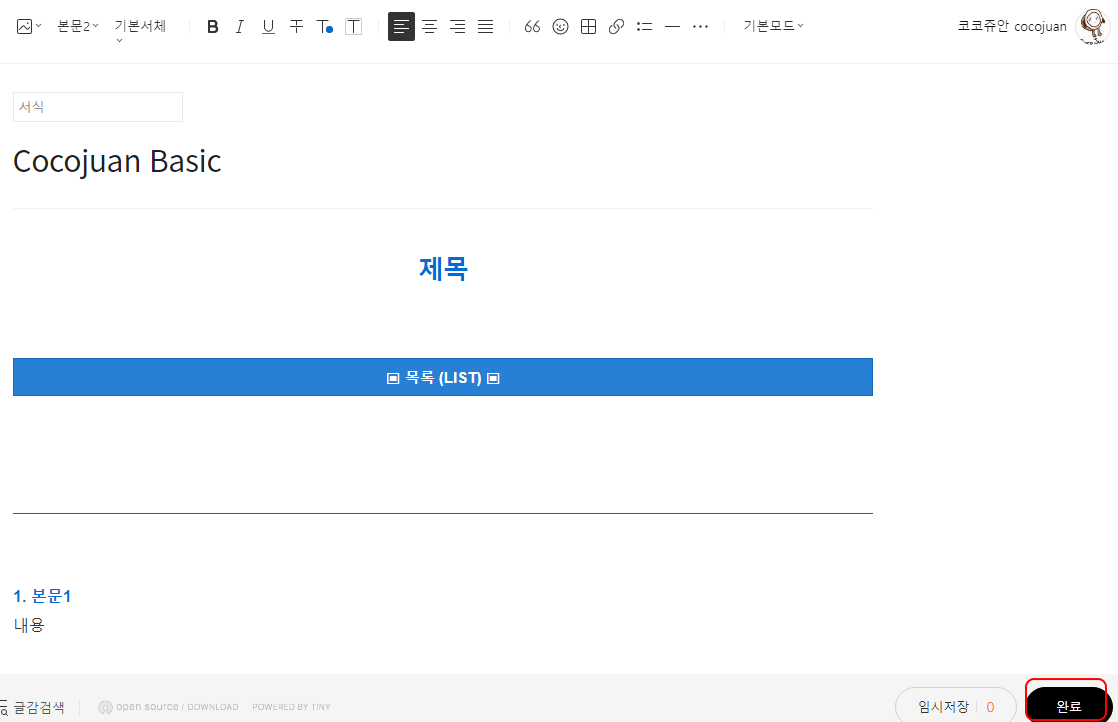Screen dimensions: 1118x722
Task: Click the POWERED BY TINY link
Action: (291, 707)
